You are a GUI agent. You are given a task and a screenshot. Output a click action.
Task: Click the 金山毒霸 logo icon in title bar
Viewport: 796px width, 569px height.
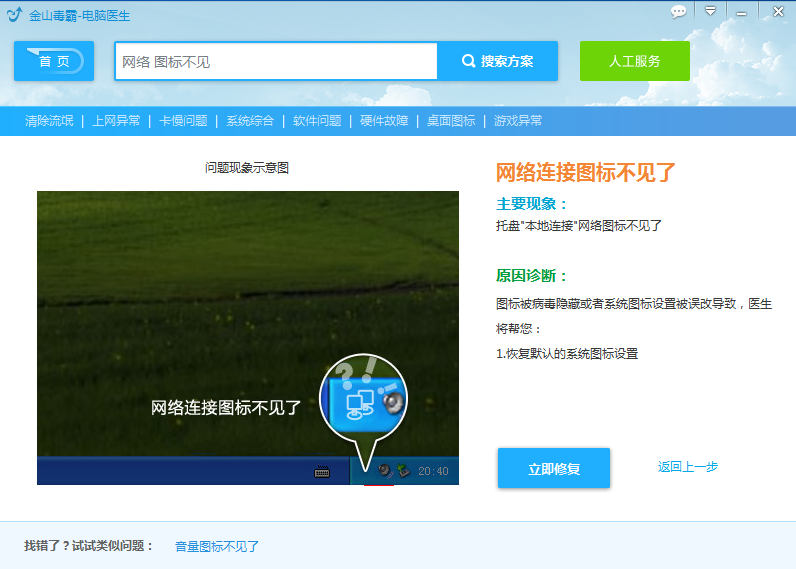point(15,14)
